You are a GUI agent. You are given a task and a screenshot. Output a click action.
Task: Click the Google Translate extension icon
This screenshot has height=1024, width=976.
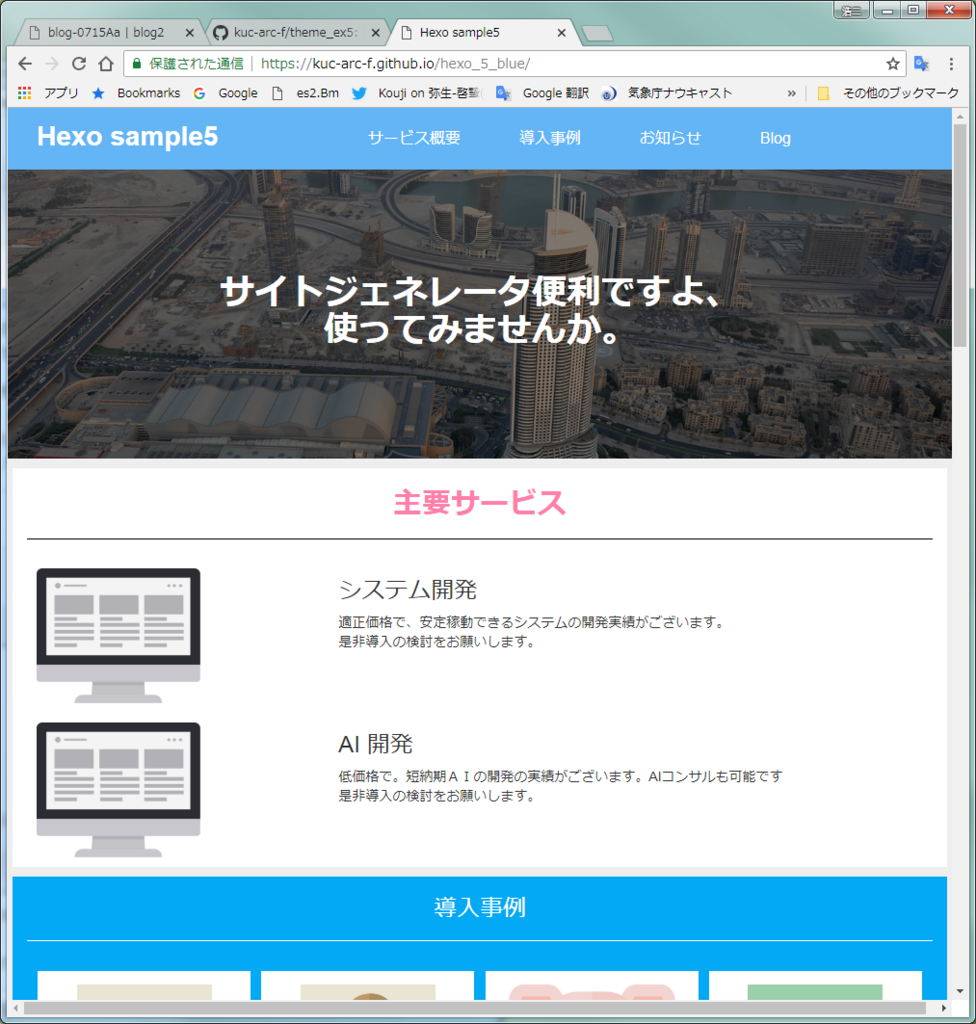(922, 63)
